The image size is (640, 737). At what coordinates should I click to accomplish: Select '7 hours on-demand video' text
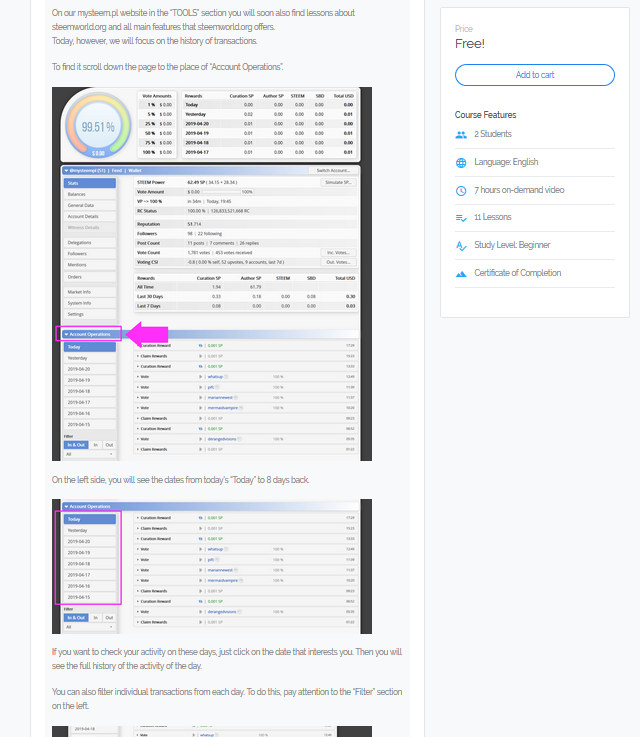519,190
